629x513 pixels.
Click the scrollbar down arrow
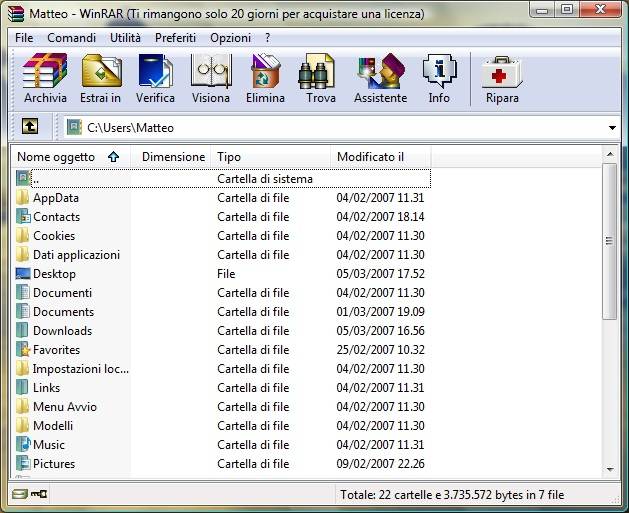coord(610,469)
